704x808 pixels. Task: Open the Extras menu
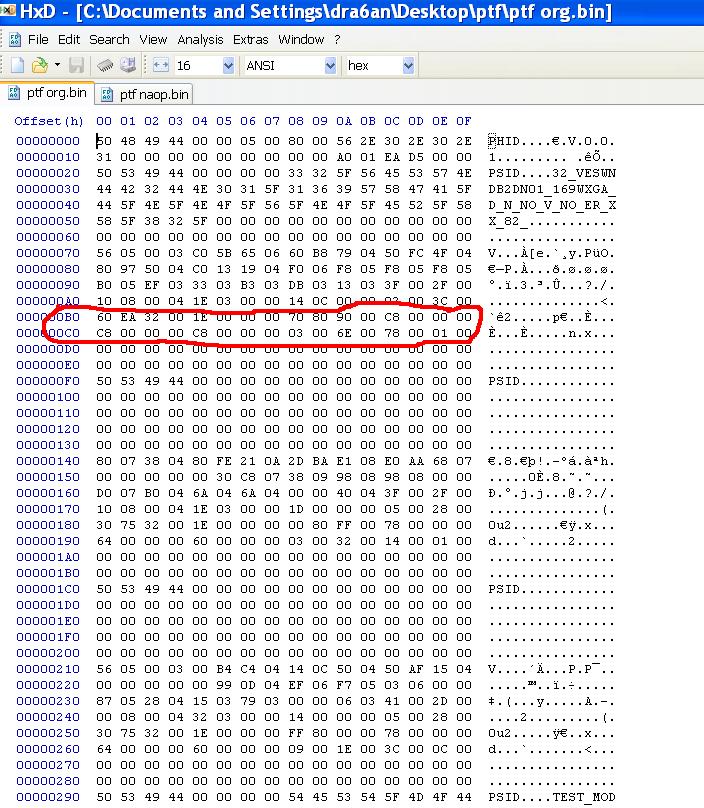(x=250, y=39)
